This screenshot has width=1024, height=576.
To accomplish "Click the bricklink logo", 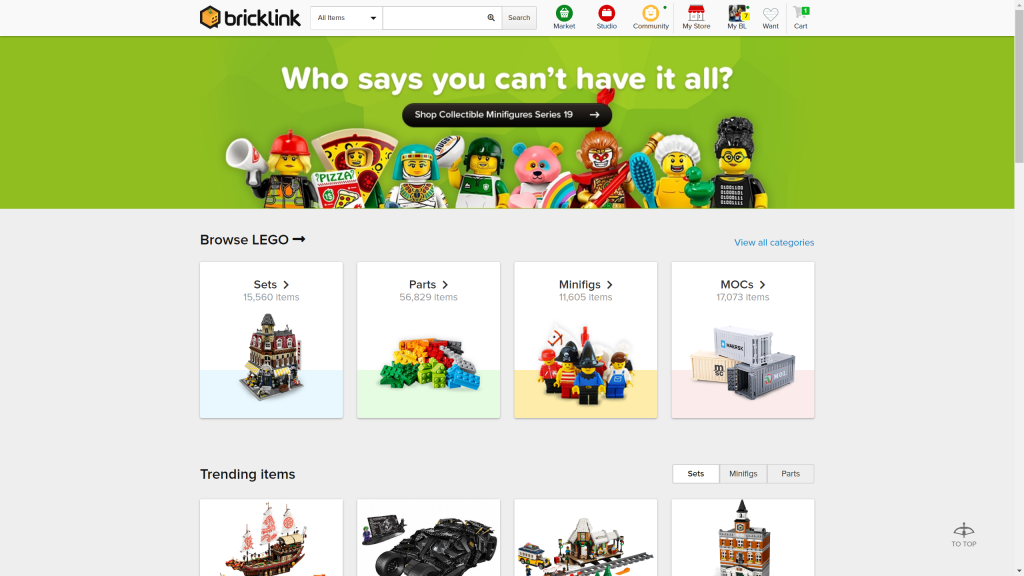I will coord(250,18).
